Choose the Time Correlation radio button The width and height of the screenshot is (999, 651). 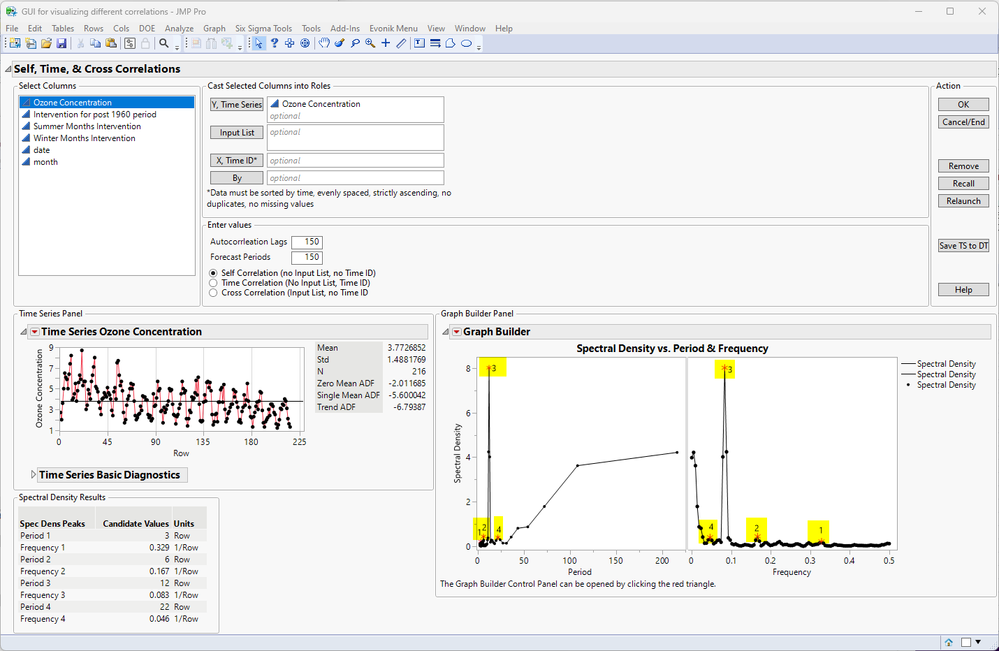point(213,283)
